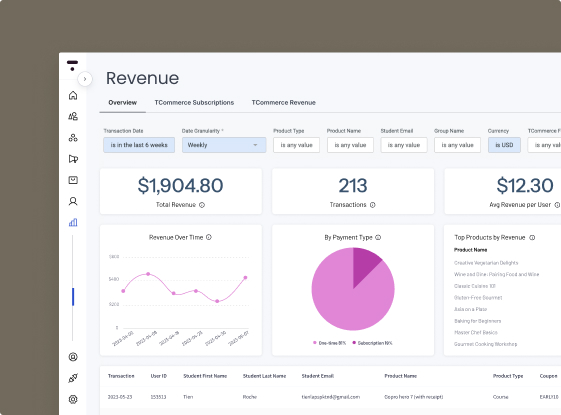Select 'Classic Cuisine 101' product
The height and width of the screenshot is (415, 561).
[x=474, y=286]
